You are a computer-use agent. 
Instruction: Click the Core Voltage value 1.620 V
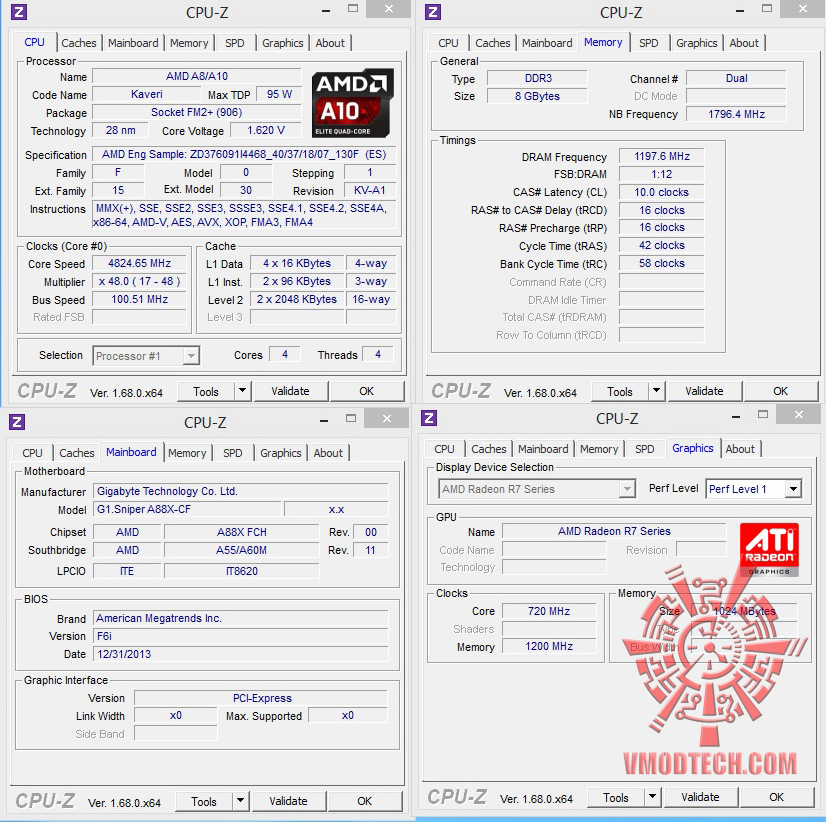point(266,130)
